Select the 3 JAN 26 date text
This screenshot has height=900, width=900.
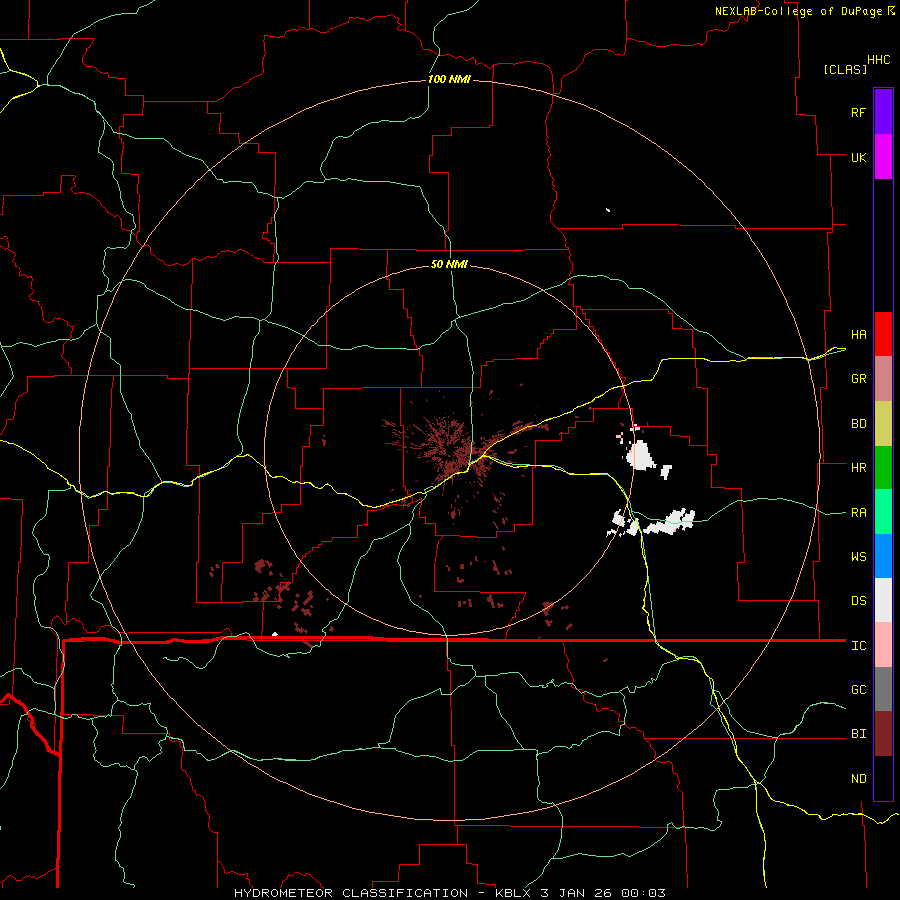pyautogui.click(x=577, y=893)
